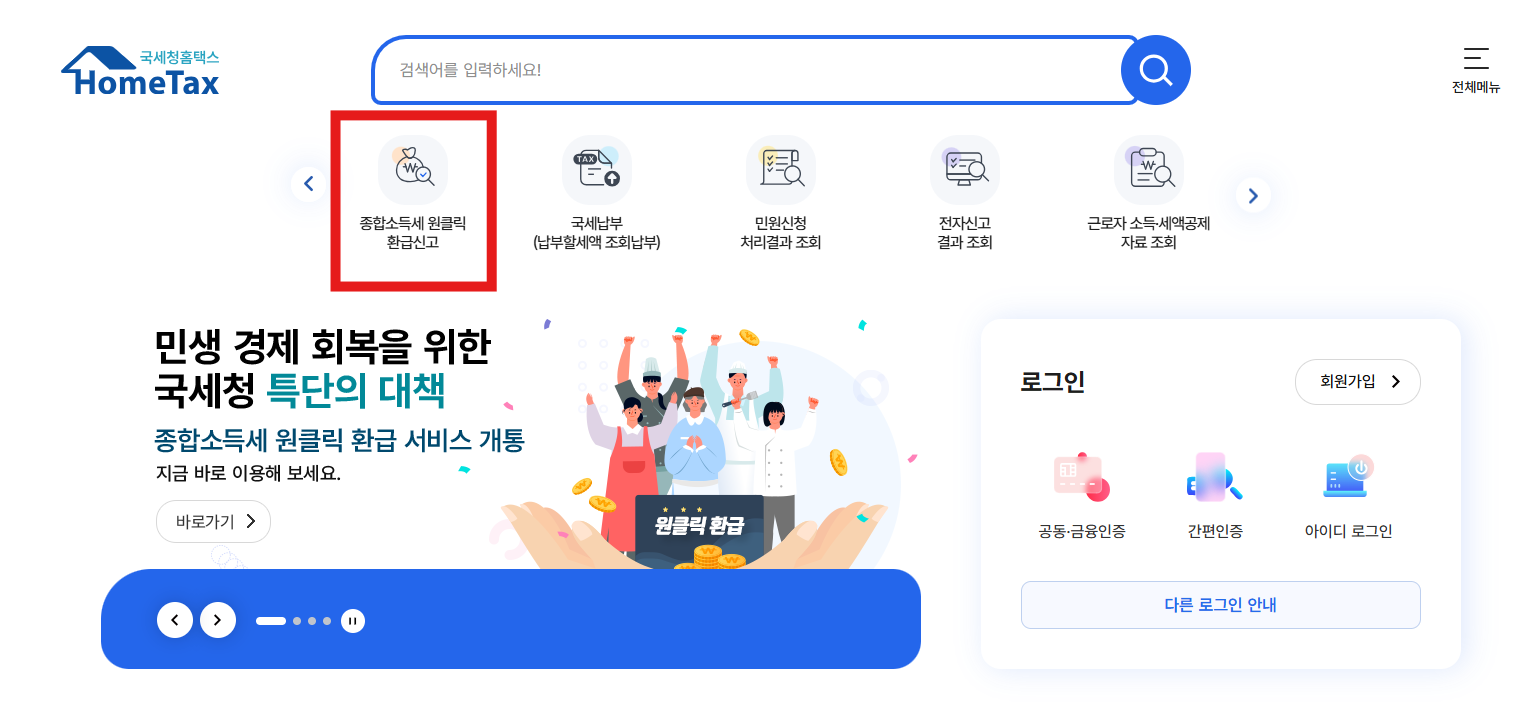Open 국세납부 tax payment icon
This screenshot has height=717, width=1523.
[x=597, y=170]
